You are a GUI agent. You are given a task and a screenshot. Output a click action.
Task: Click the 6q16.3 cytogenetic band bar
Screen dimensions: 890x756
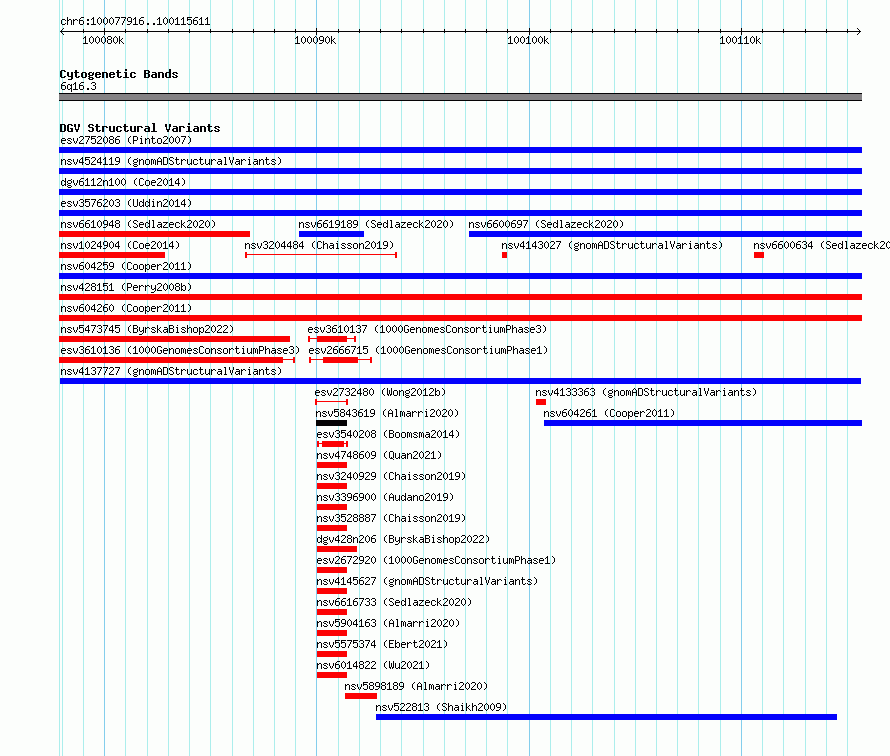tap(460, 97)
